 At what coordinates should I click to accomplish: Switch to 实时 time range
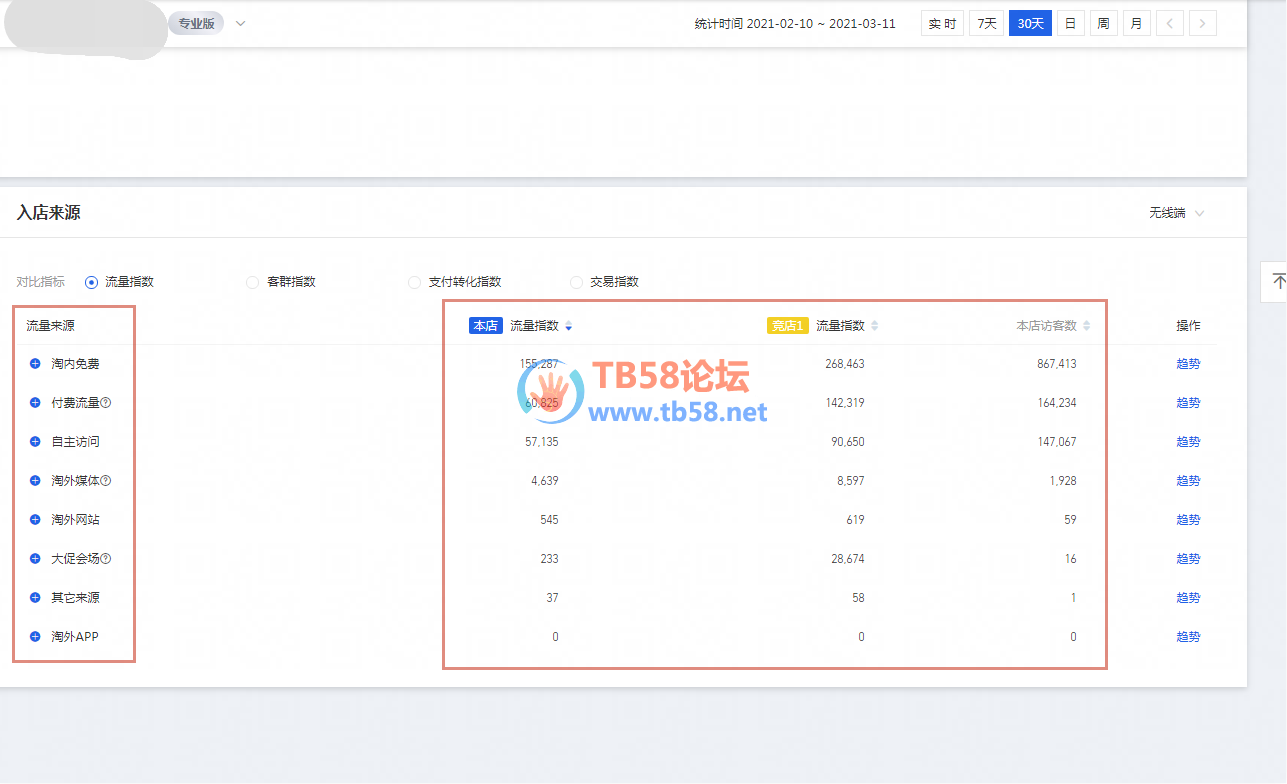[942, 23]
